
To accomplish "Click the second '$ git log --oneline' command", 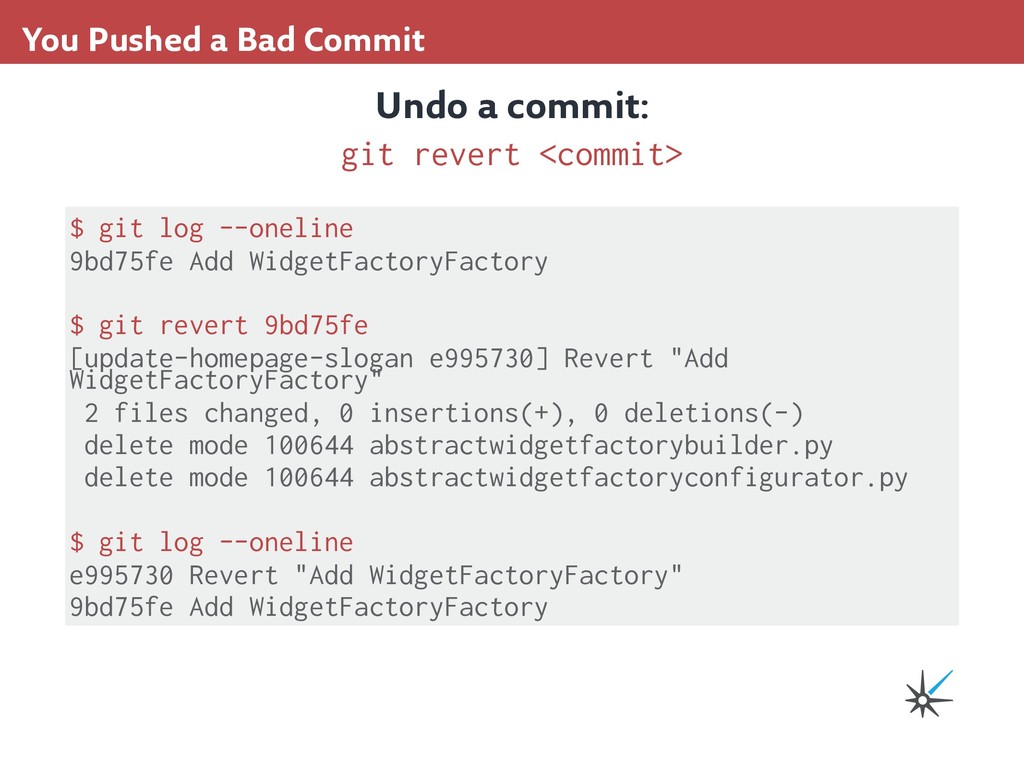I will 211,542.
